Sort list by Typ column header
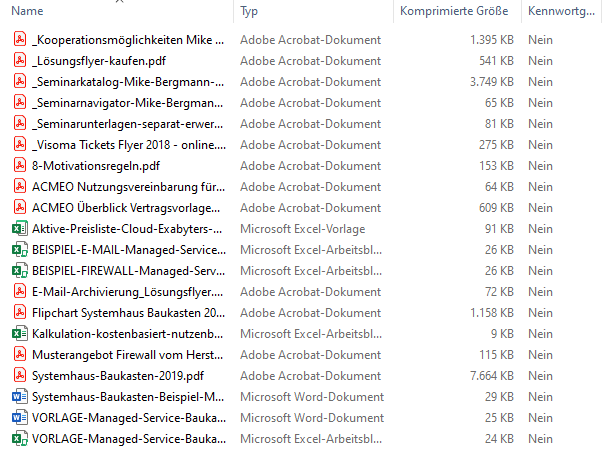The height and width of the screenshot is (455, 606). tap(250, 11)
